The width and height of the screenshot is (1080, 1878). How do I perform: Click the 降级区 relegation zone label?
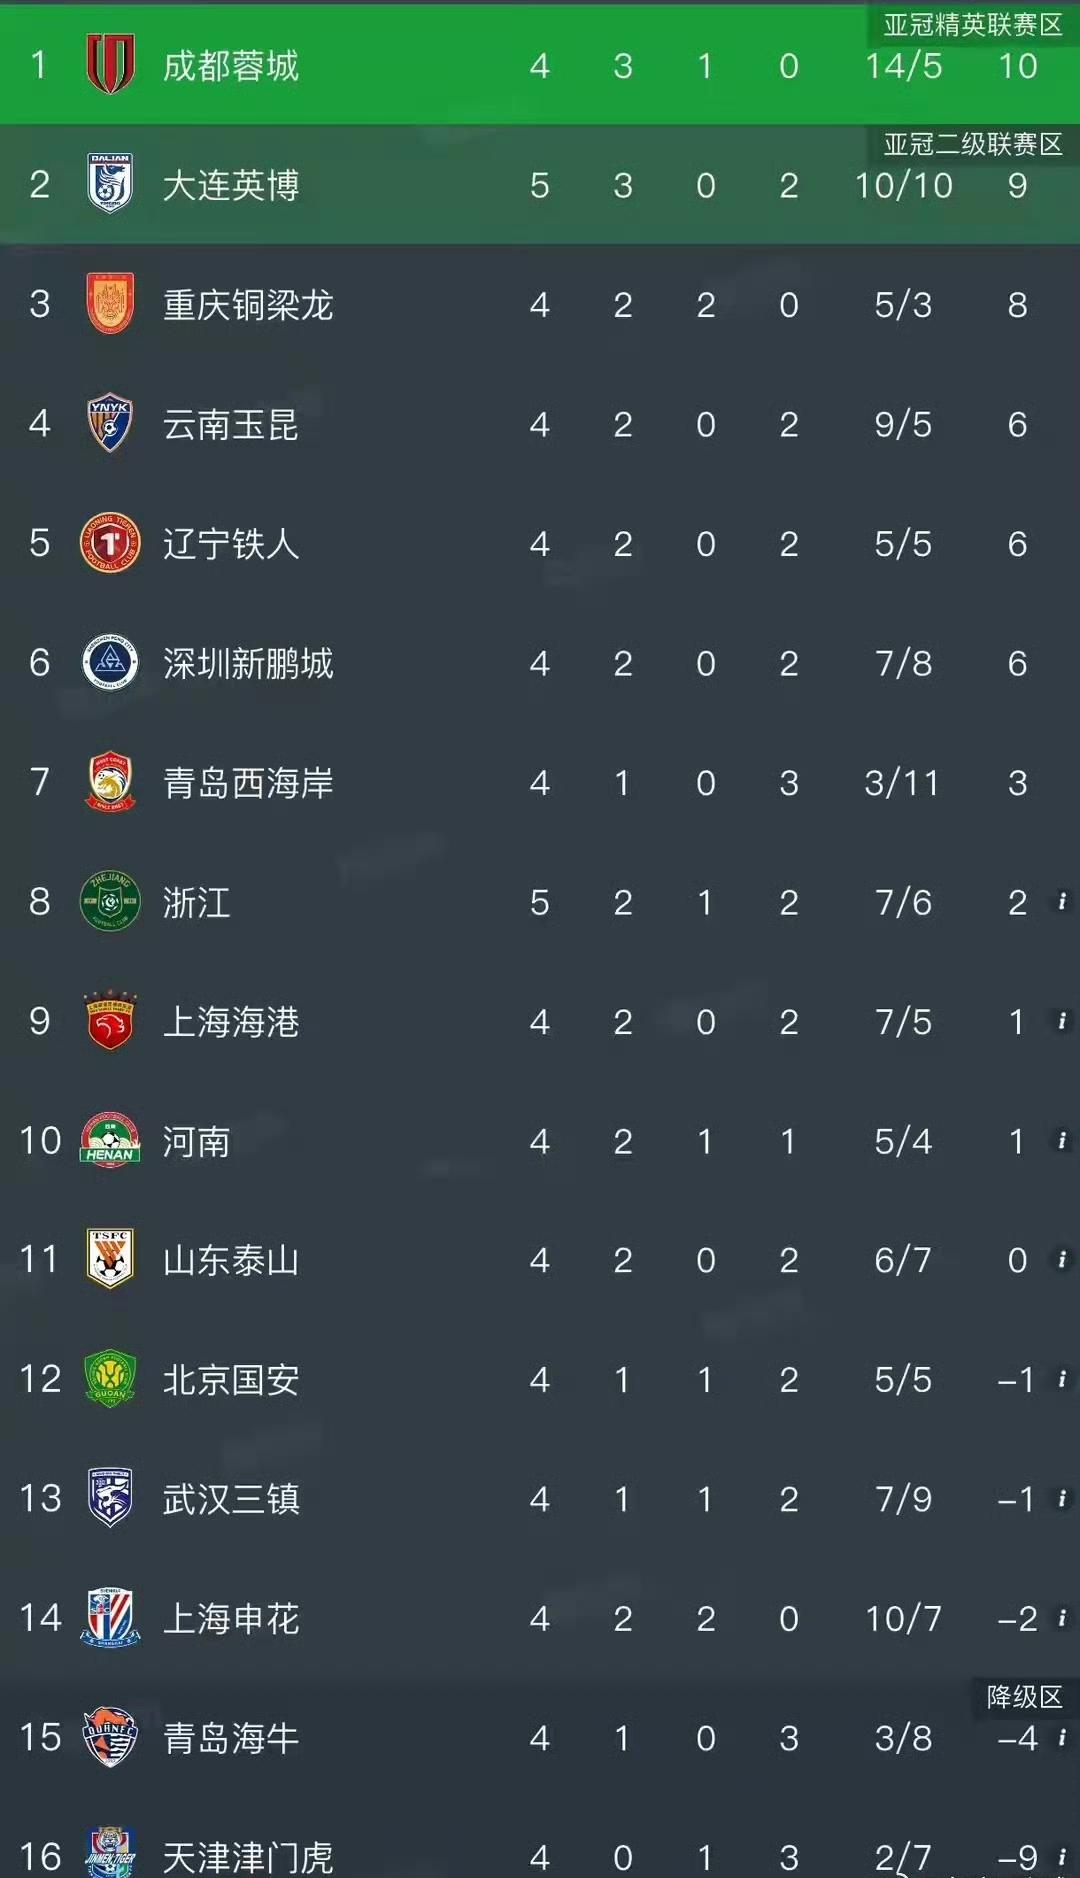click(x=1024, y=1697)
